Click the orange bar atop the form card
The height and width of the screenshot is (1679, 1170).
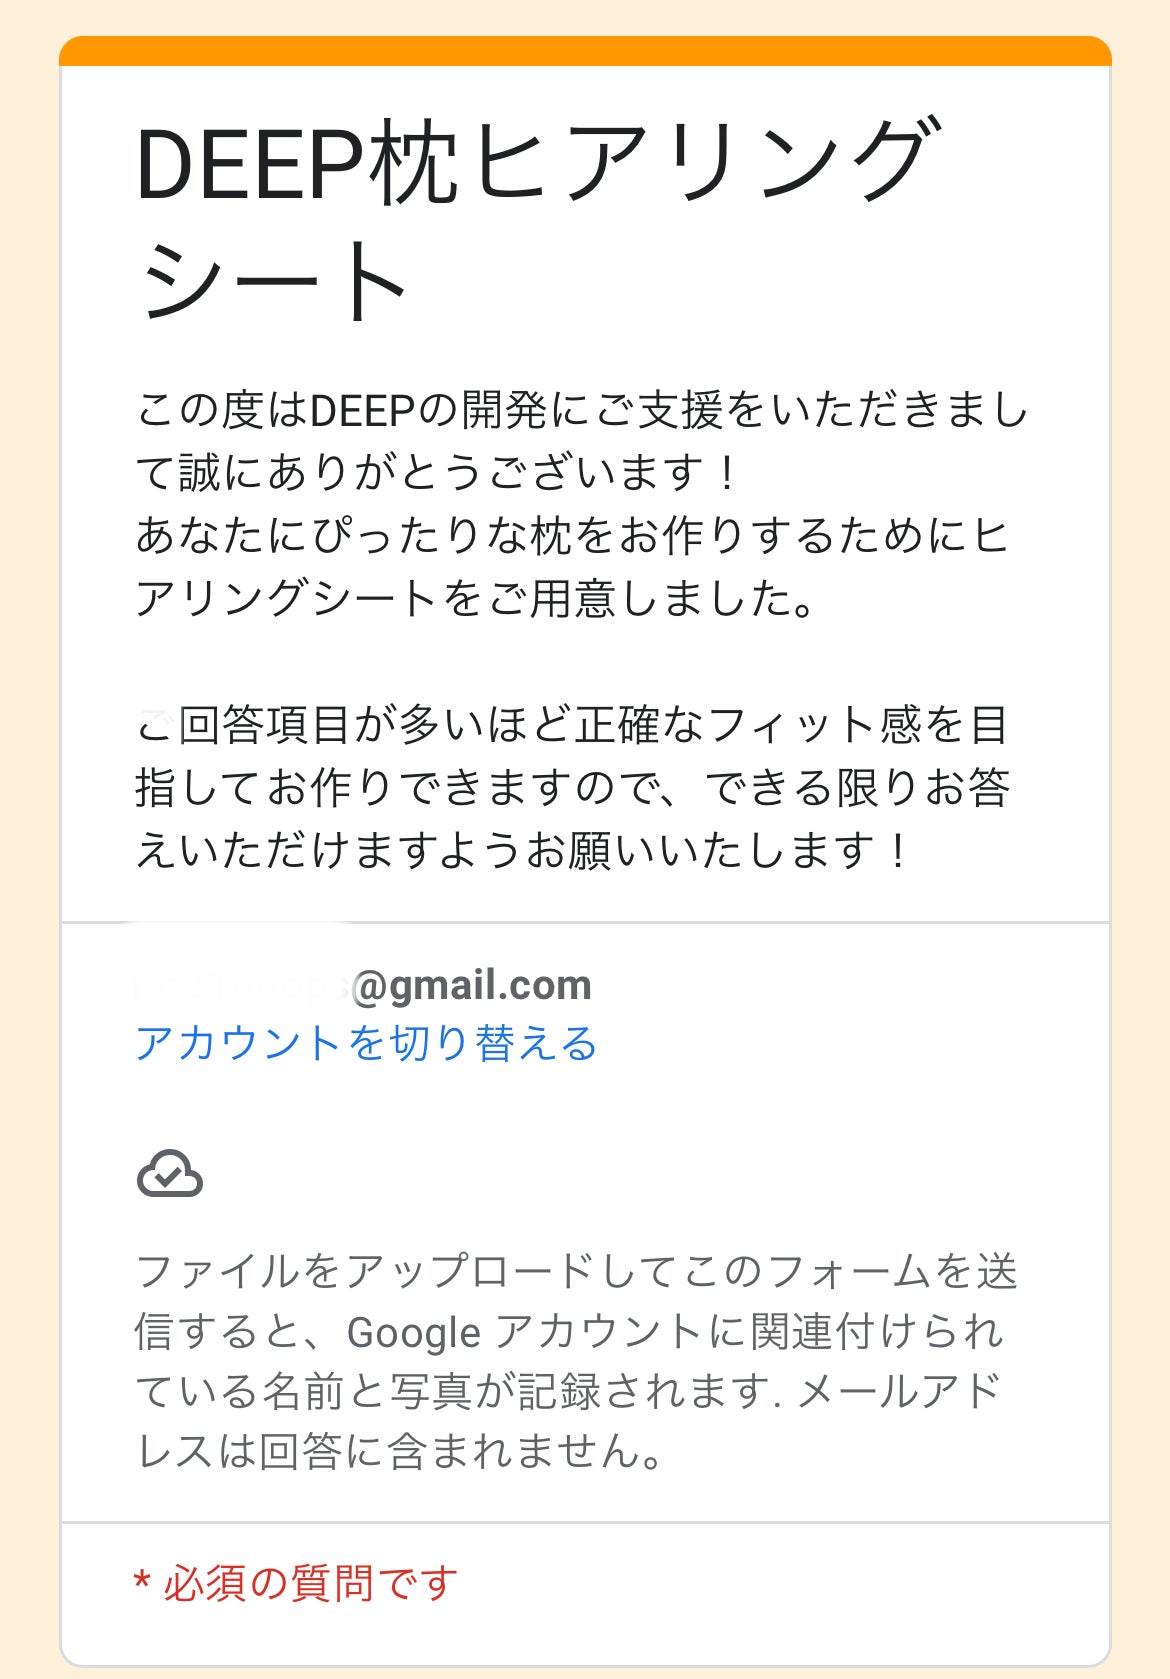pos(585,51)
